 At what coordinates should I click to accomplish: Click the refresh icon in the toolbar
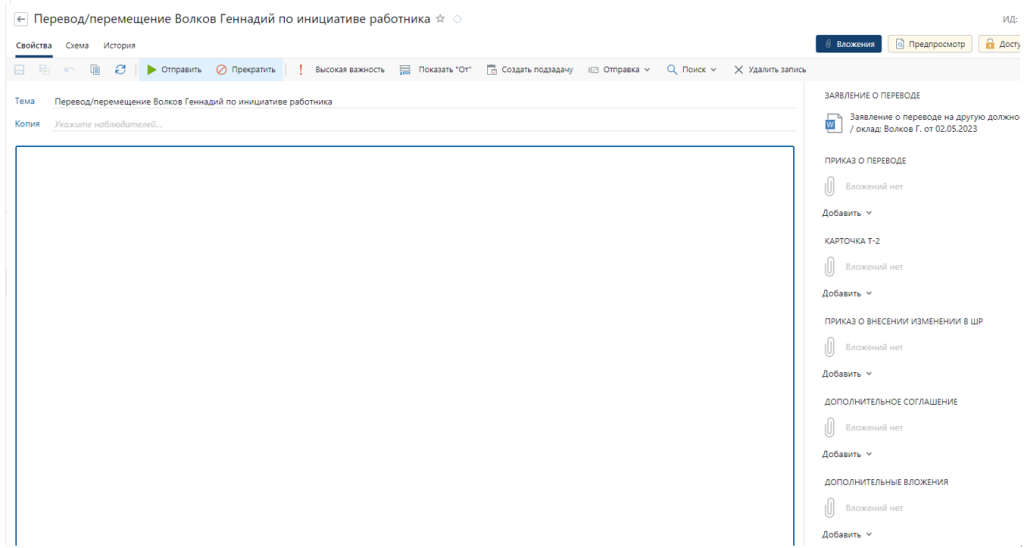120,70
